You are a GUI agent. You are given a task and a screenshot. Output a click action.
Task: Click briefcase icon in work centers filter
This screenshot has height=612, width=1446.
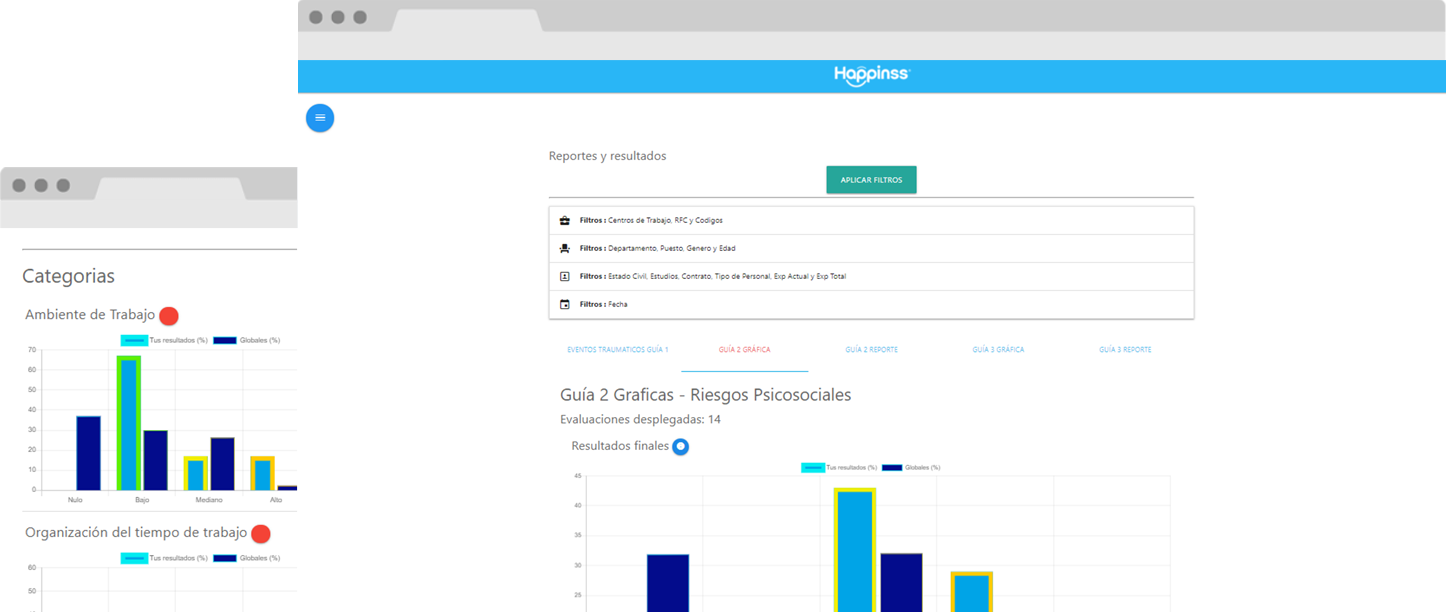564,220
